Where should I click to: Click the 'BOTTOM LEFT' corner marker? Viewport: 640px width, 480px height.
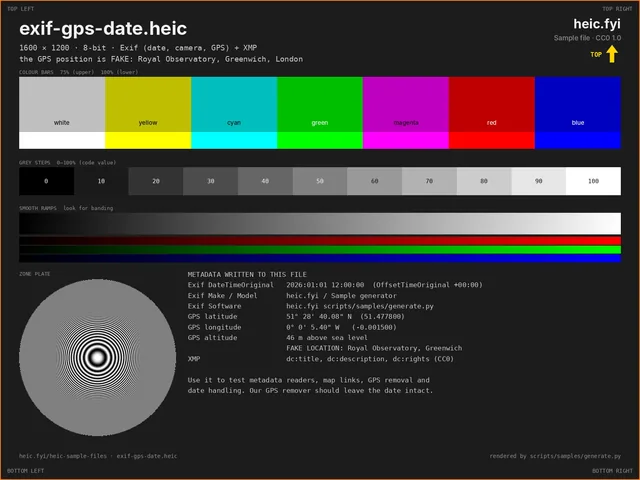pyautogui.click(x=25, y=471)
